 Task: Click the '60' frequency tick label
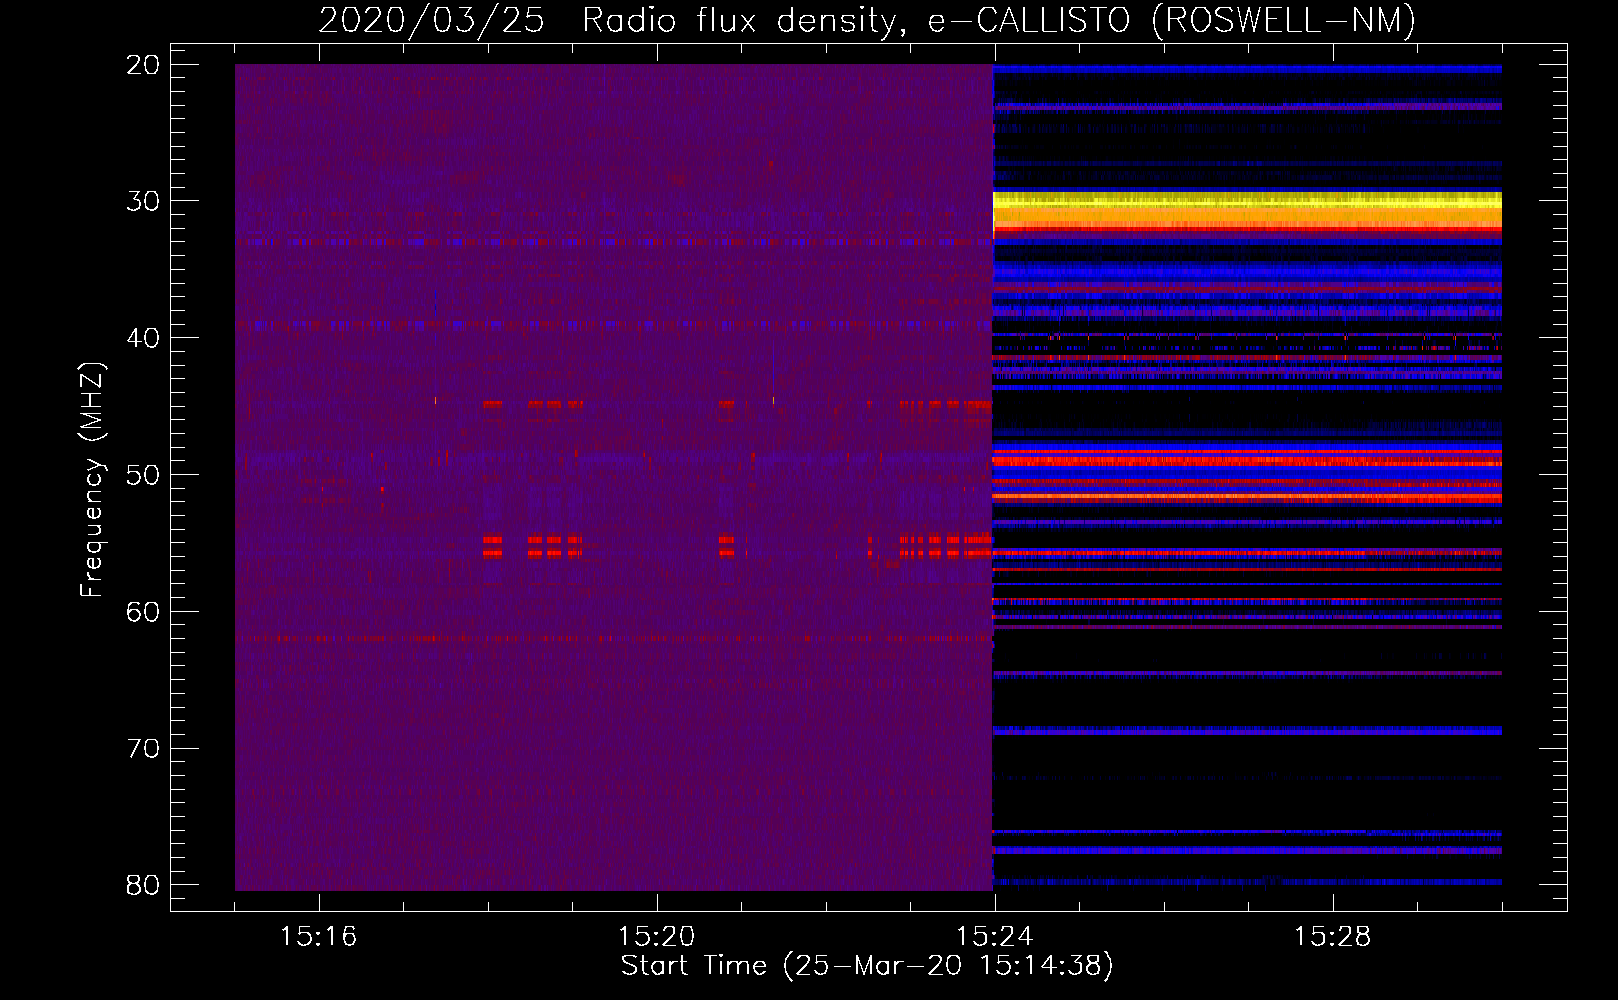pyautogui.click(x=142, y=612)
